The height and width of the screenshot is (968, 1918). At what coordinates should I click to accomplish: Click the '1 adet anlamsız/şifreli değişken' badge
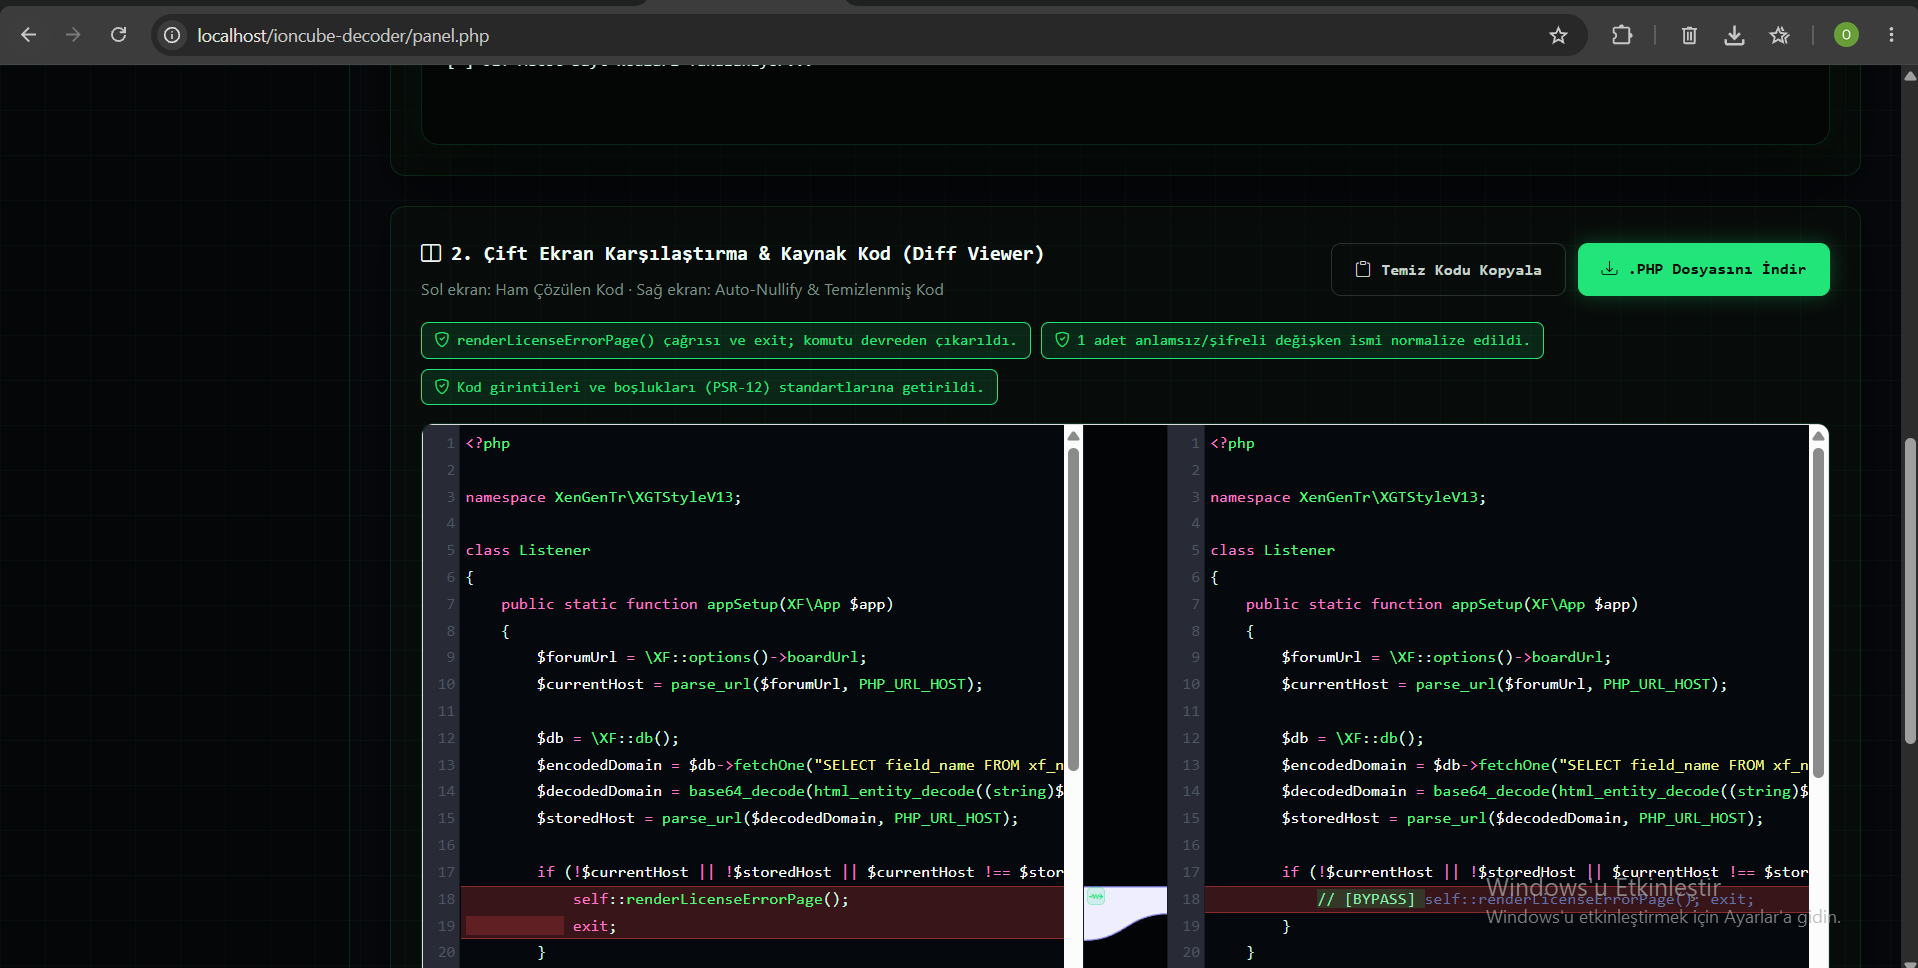click(1292, 340)
